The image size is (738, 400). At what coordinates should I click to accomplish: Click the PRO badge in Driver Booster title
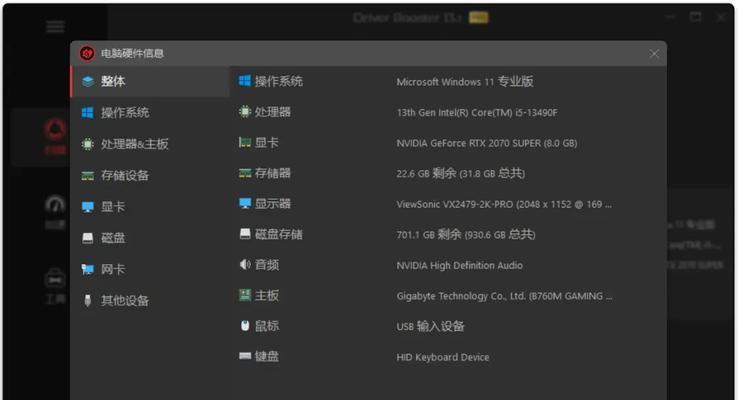(479, 18)
